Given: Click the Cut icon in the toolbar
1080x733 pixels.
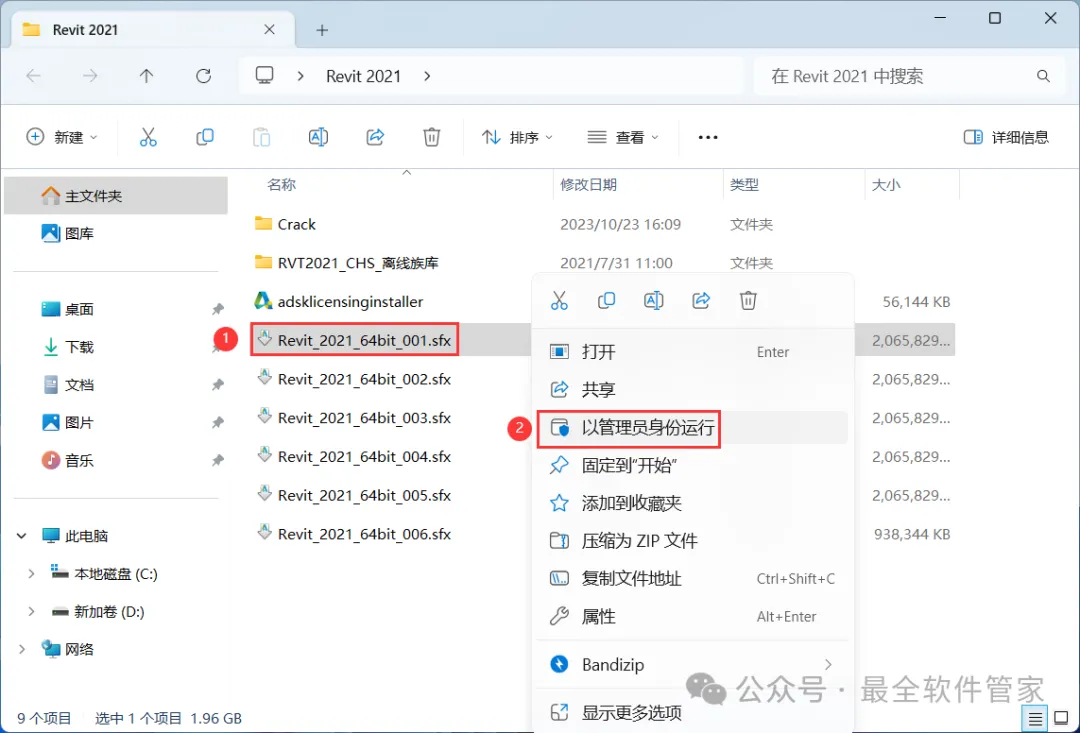Looking at the screenshot, I should [148, 137].
